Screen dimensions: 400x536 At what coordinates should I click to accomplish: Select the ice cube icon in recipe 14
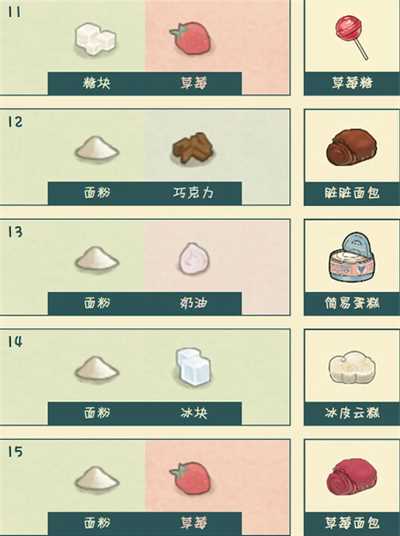pos(193,367)
